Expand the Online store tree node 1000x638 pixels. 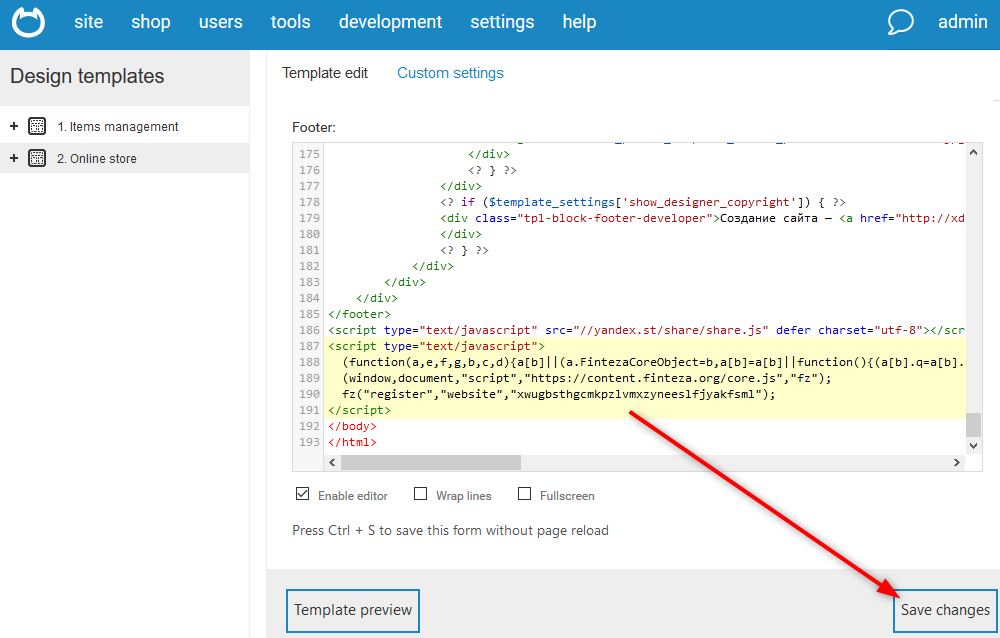[14, 158]
